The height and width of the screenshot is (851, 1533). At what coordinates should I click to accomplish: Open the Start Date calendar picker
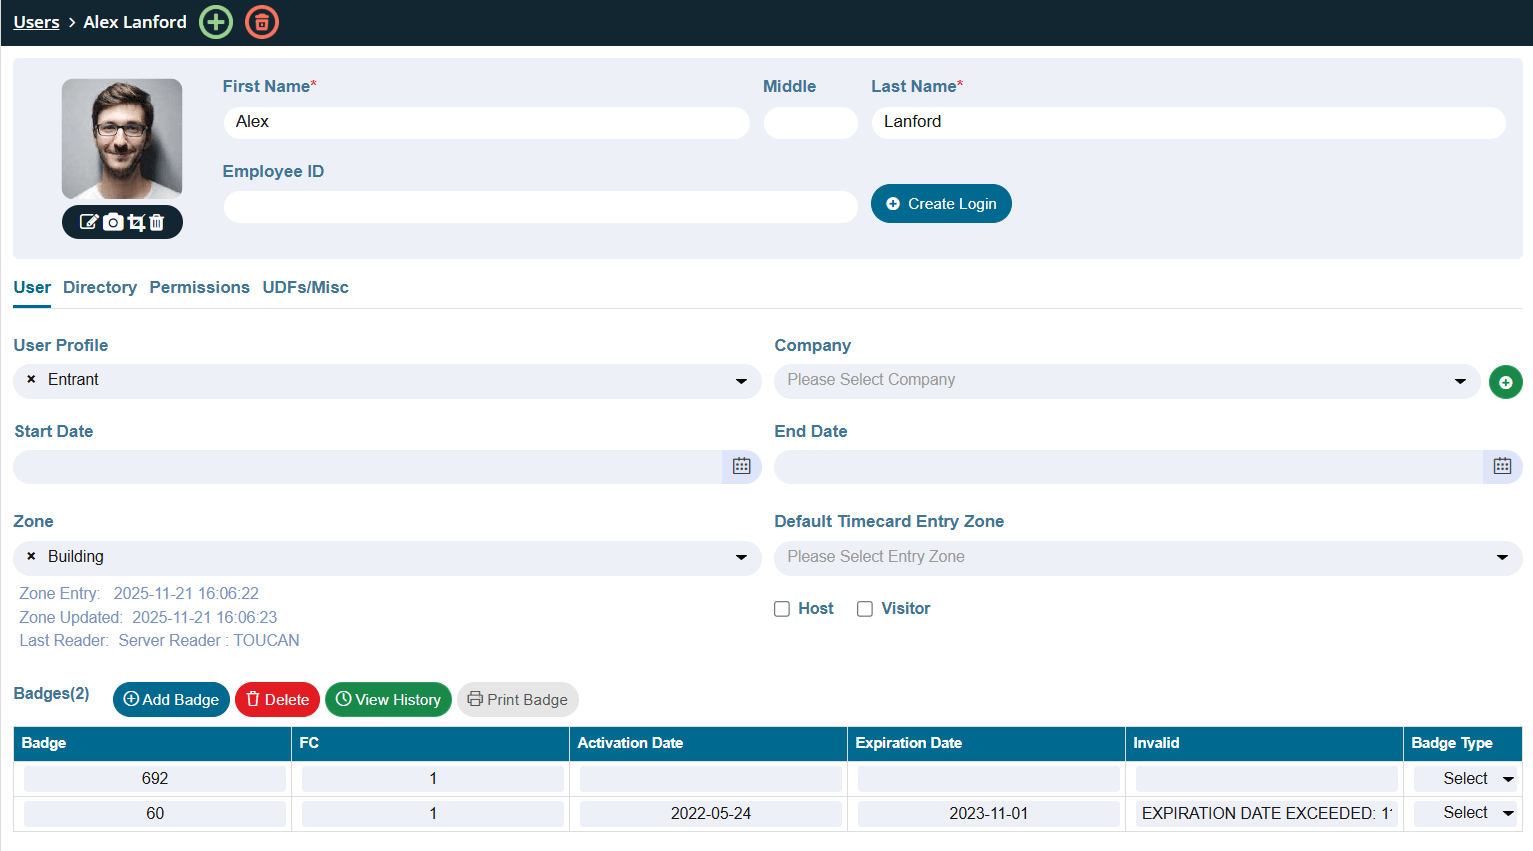pyautogui.click(x=741, y=466)
